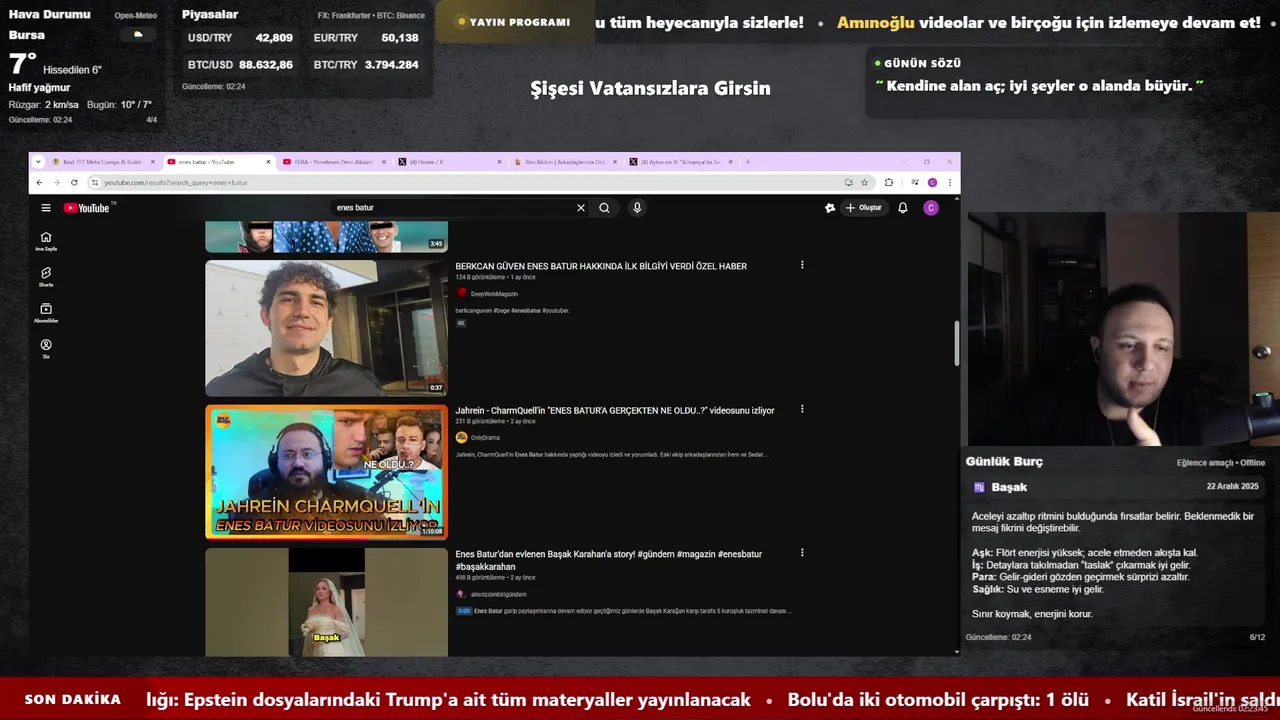Open the Jahrein CharmQuell video thumbnail
Viewport: 1280px width, 720px height.
(x=326, y=471)
